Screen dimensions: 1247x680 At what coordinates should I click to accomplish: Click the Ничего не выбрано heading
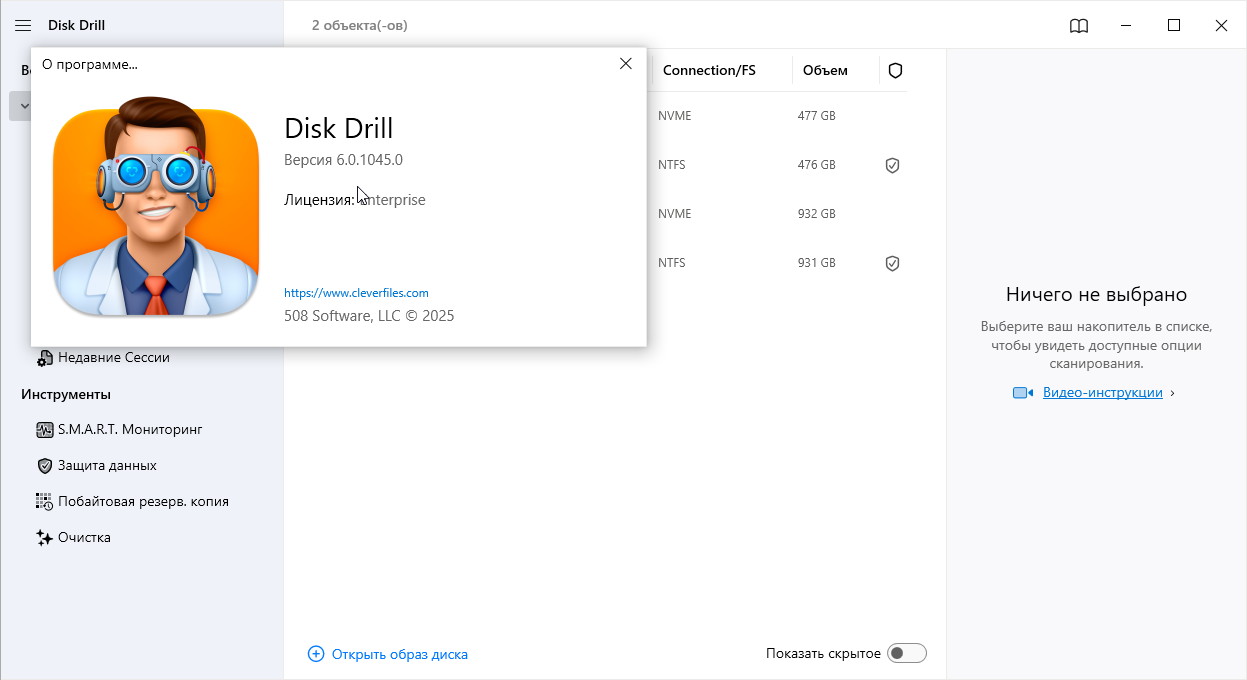point(1096,295)
